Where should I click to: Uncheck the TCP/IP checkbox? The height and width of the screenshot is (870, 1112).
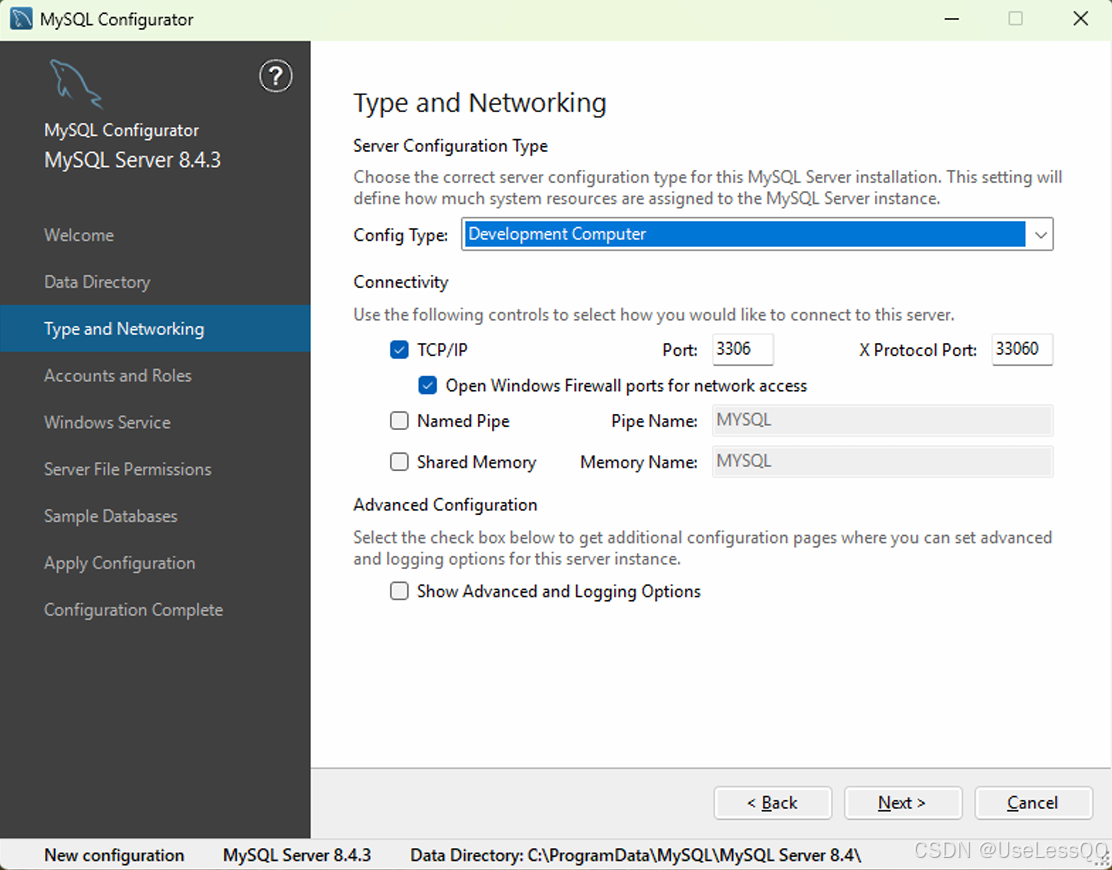pos(399,350)
